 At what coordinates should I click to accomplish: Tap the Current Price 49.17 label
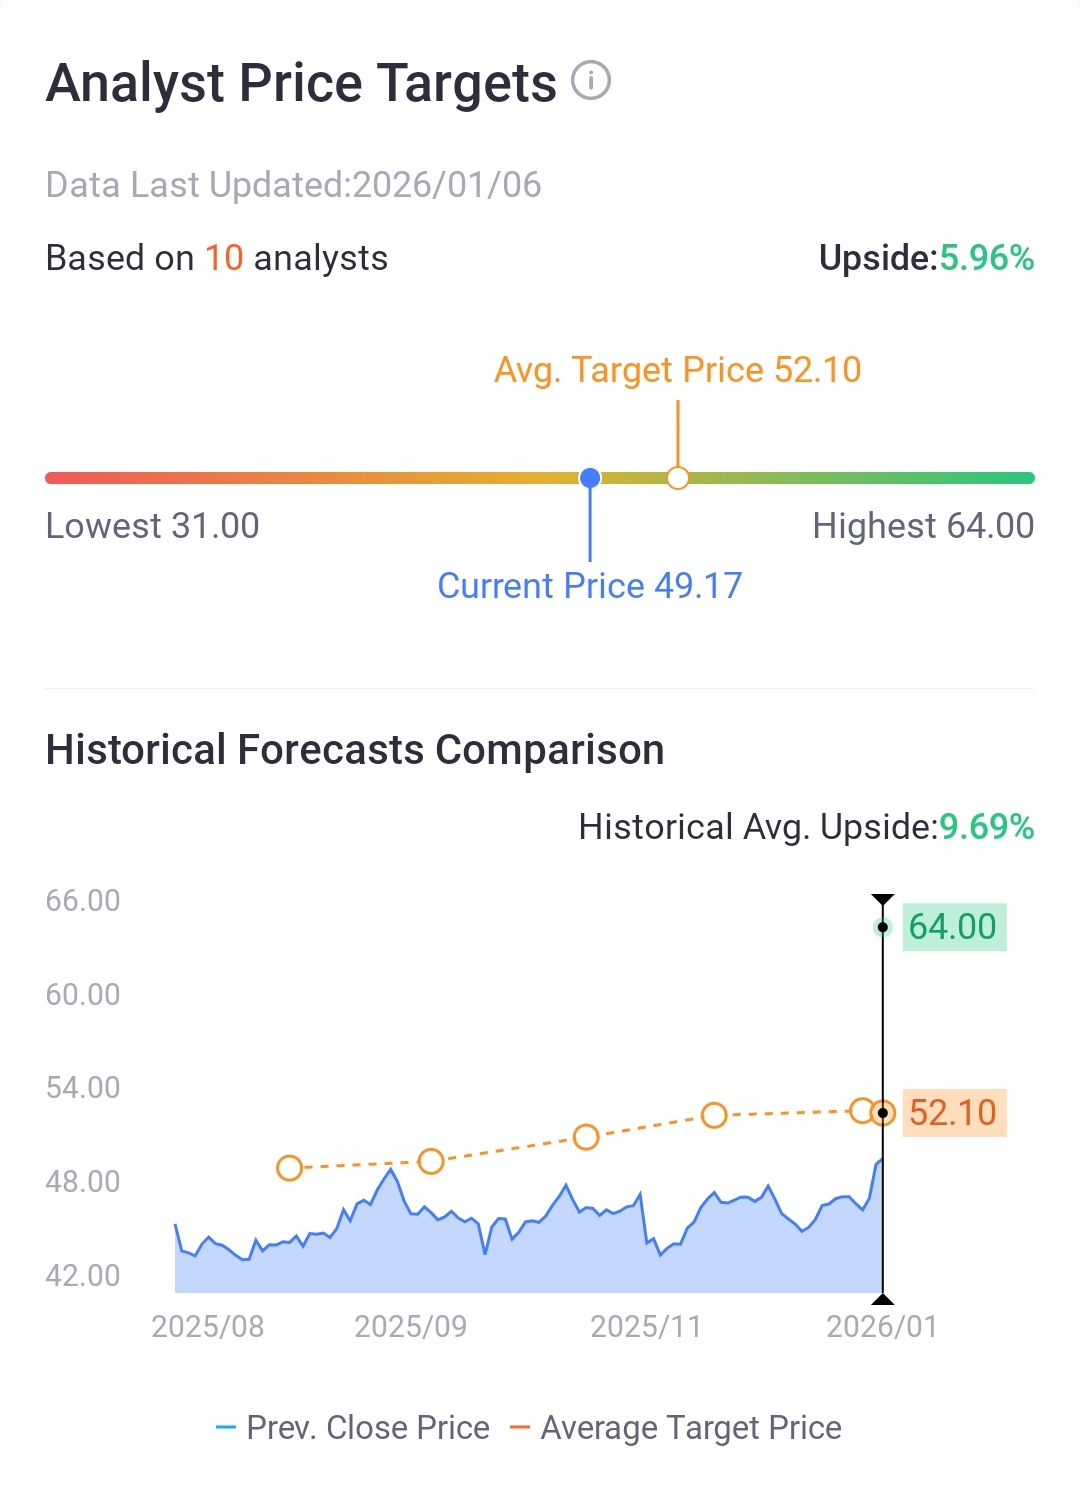pyautogui.click(x=590, y=586)
